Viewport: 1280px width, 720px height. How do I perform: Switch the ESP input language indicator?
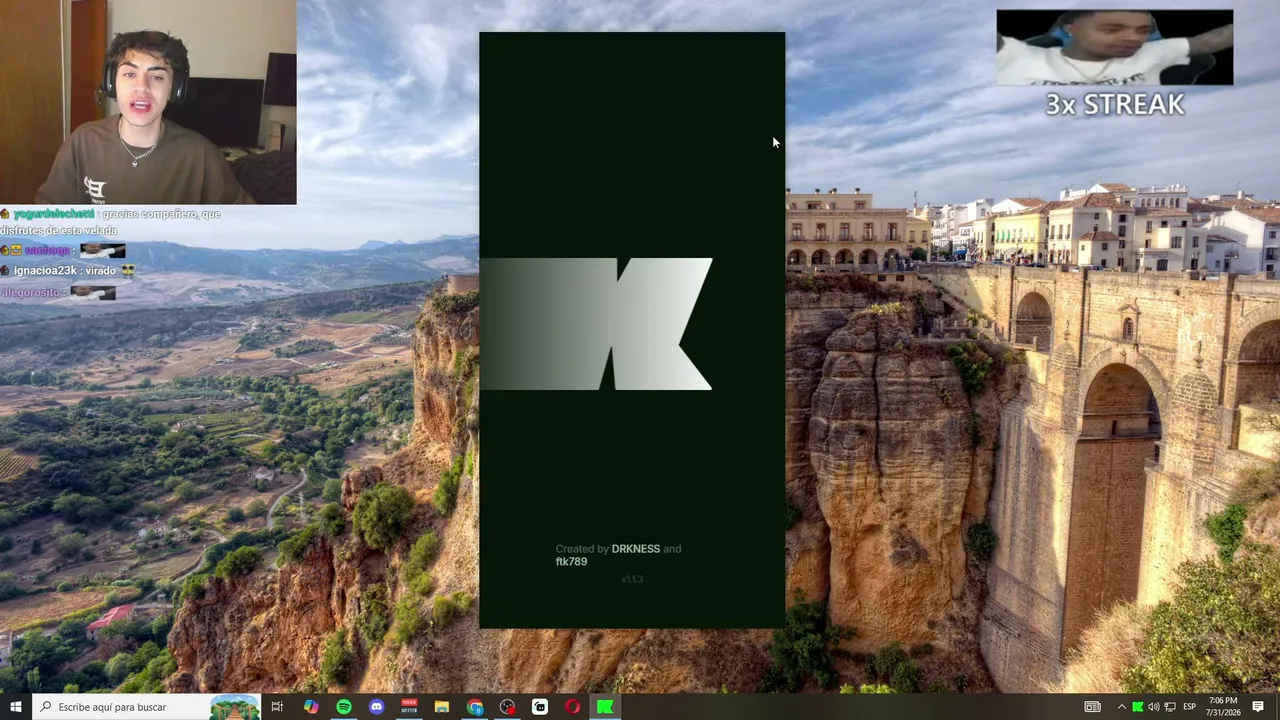point(1189,707)
